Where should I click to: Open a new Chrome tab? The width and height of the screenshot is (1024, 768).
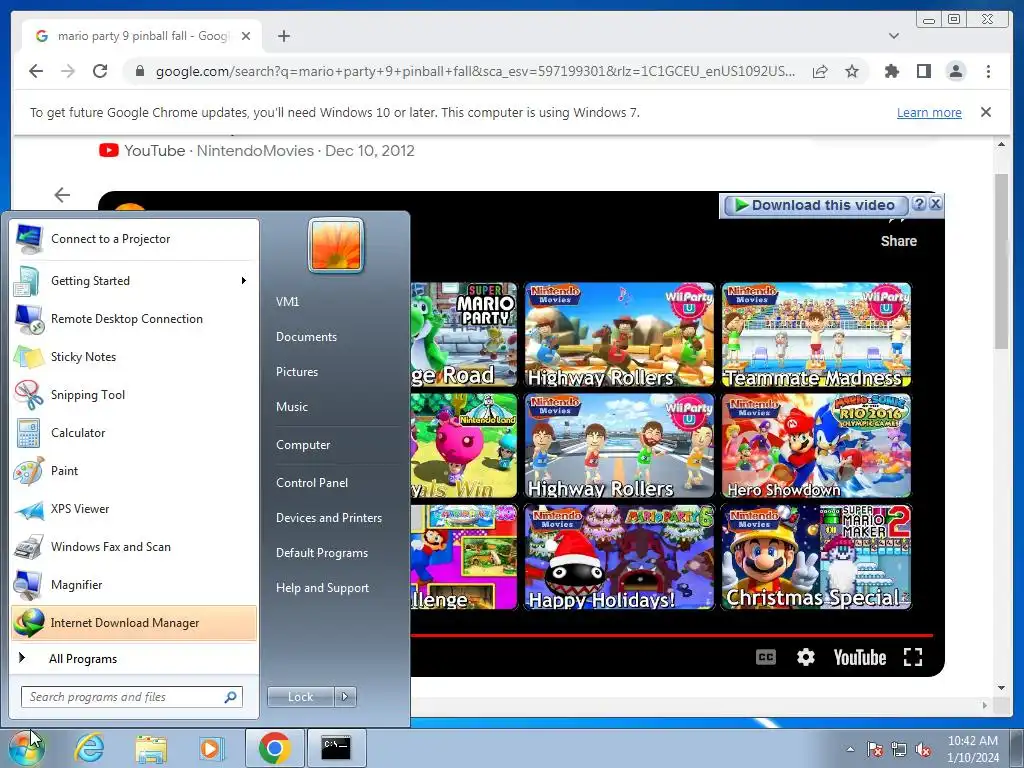pos(284,36)
